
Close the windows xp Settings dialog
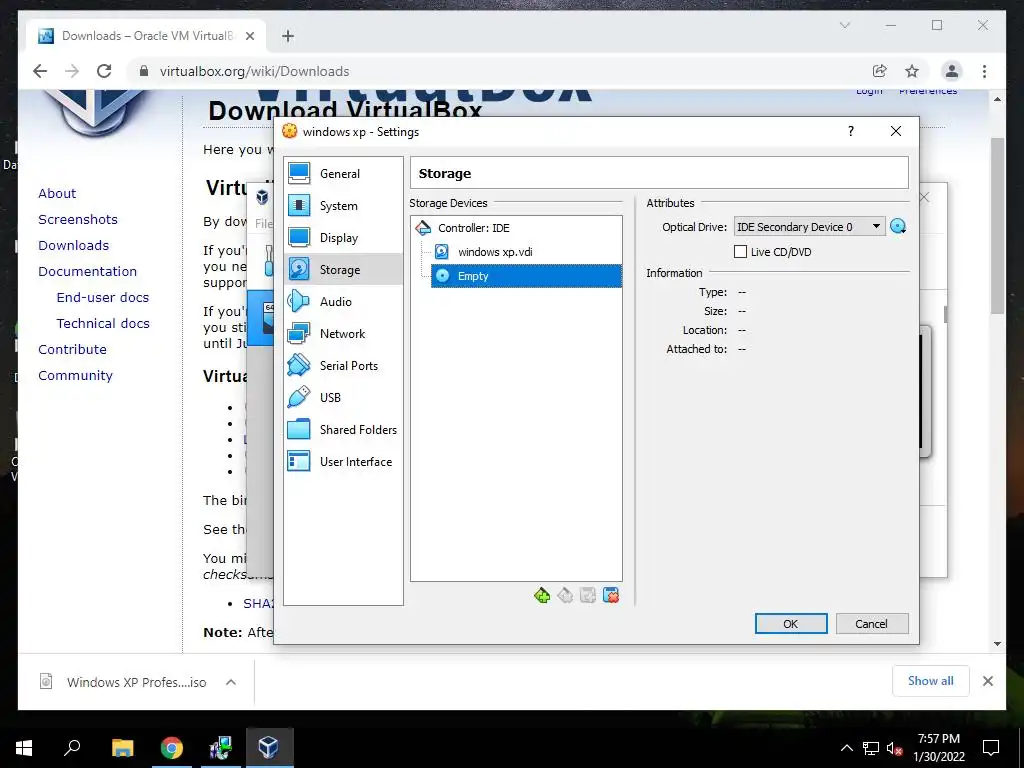point(896,131)
